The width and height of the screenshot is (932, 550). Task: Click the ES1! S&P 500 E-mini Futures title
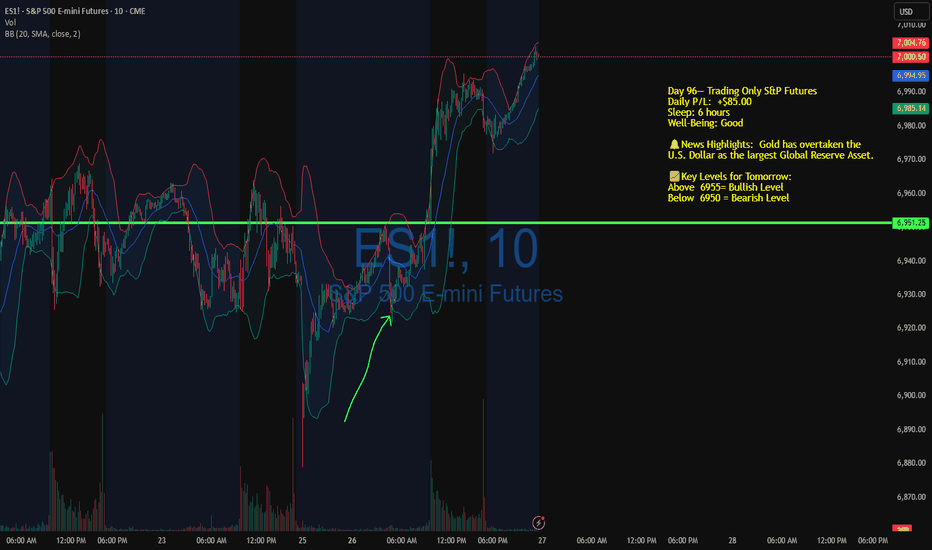75,11
